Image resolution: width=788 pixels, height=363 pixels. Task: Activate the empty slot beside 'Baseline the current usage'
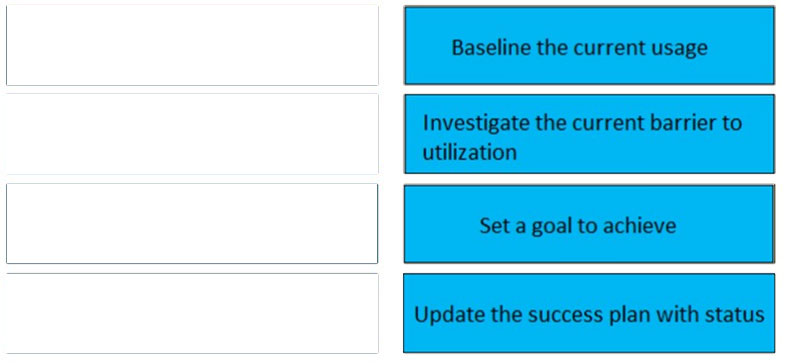tap(192, 45)
